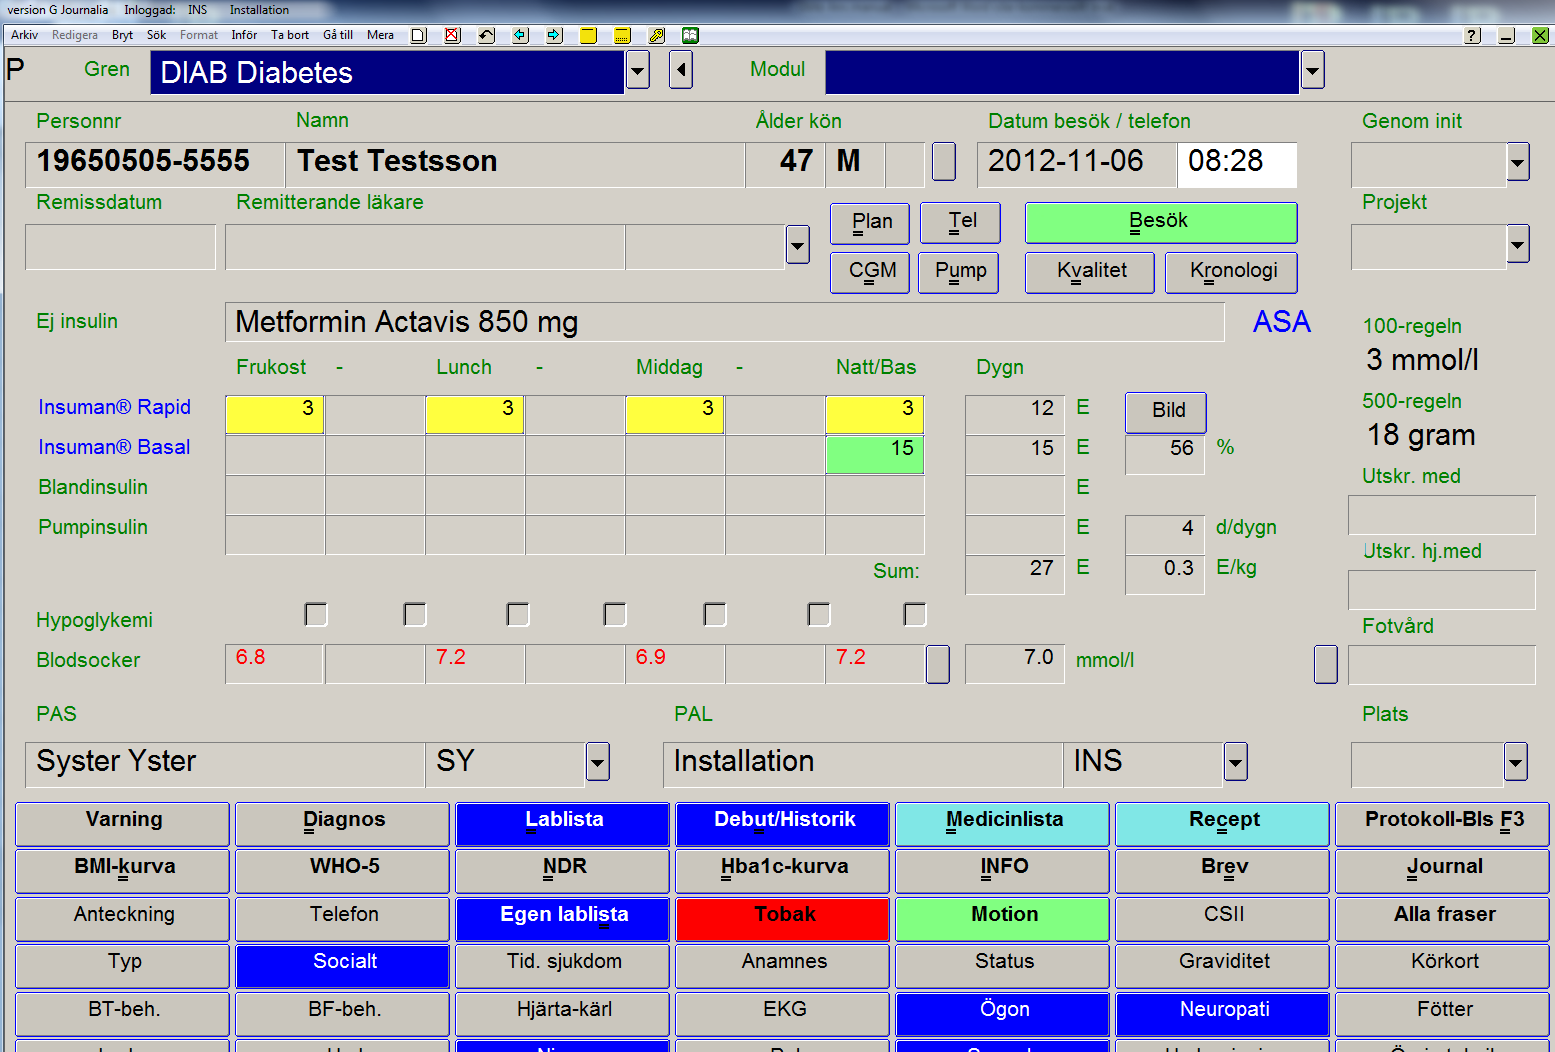Open the Protokoll-Bls F3 button
This screenshot has height=1052, width=1555.
[x=1443, y=823]
